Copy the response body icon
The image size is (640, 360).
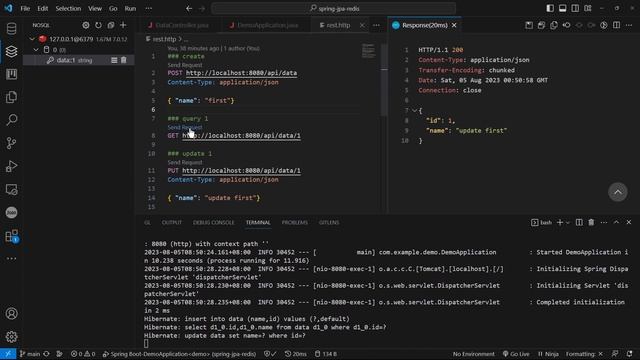[554, 25]
